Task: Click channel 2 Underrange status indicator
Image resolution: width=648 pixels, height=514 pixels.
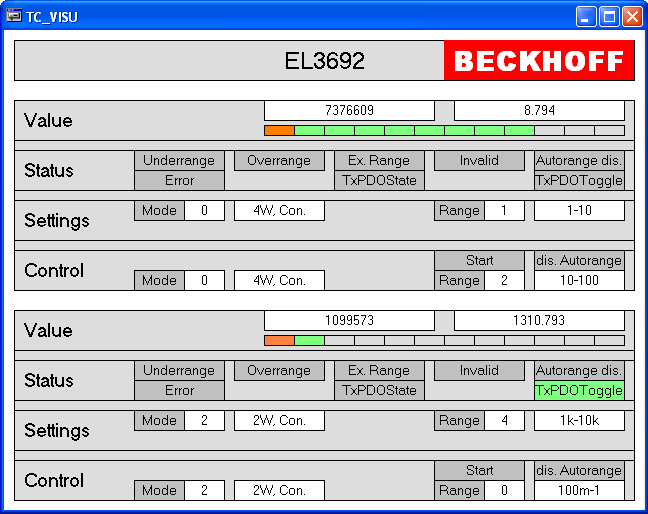Action: click(179, 370)
